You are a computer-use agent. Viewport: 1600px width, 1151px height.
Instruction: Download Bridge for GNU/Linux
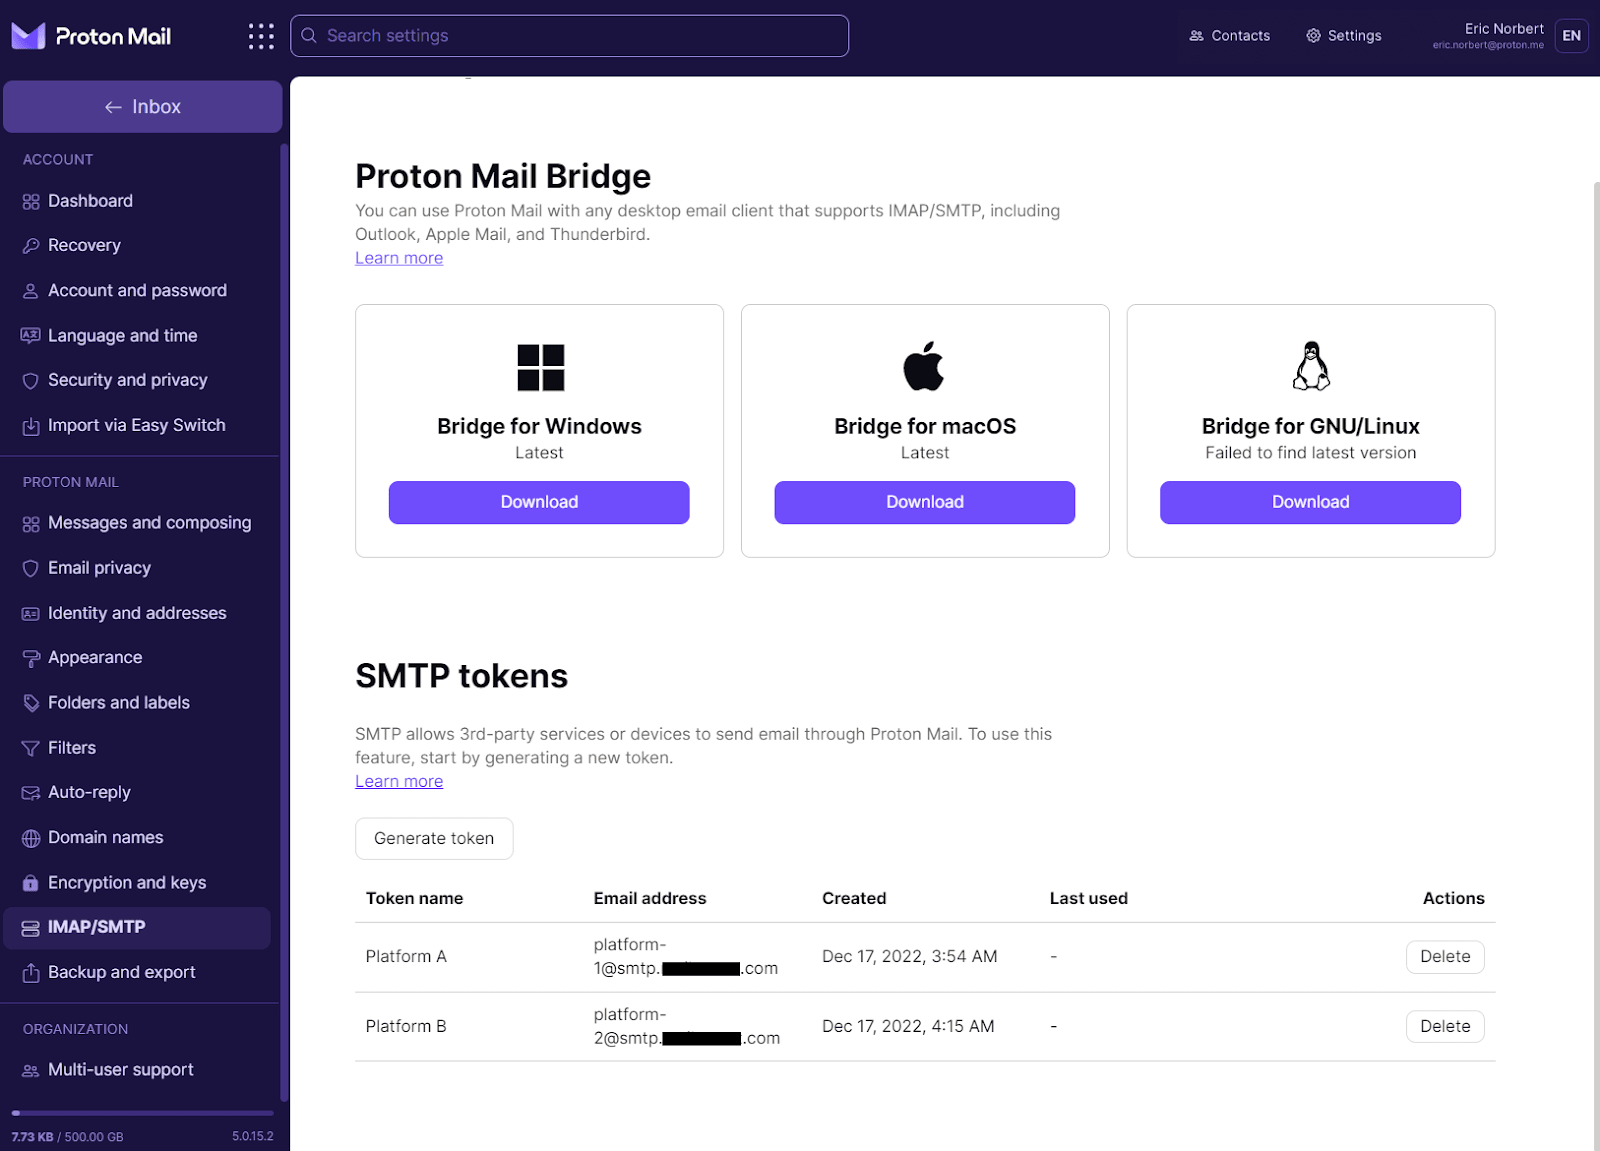tap(1310, 502)
